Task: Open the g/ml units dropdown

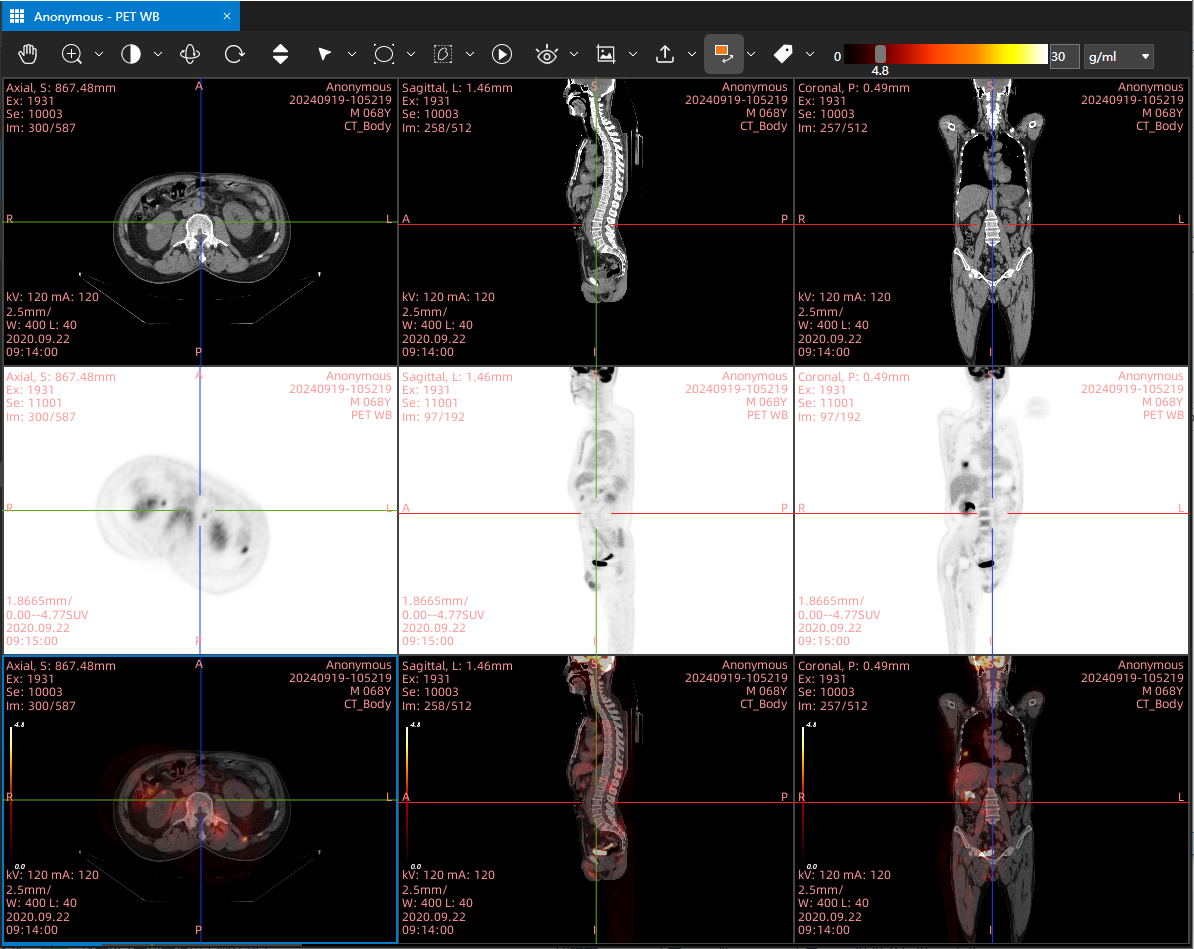Action: click(1119, 56)
